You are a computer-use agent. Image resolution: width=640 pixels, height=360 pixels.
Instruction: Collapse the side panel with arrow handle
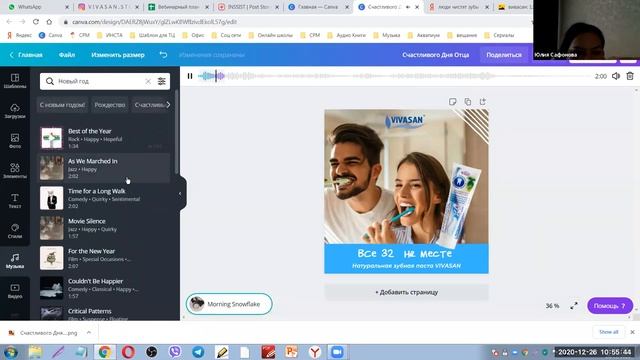click(x=180, y=193)
